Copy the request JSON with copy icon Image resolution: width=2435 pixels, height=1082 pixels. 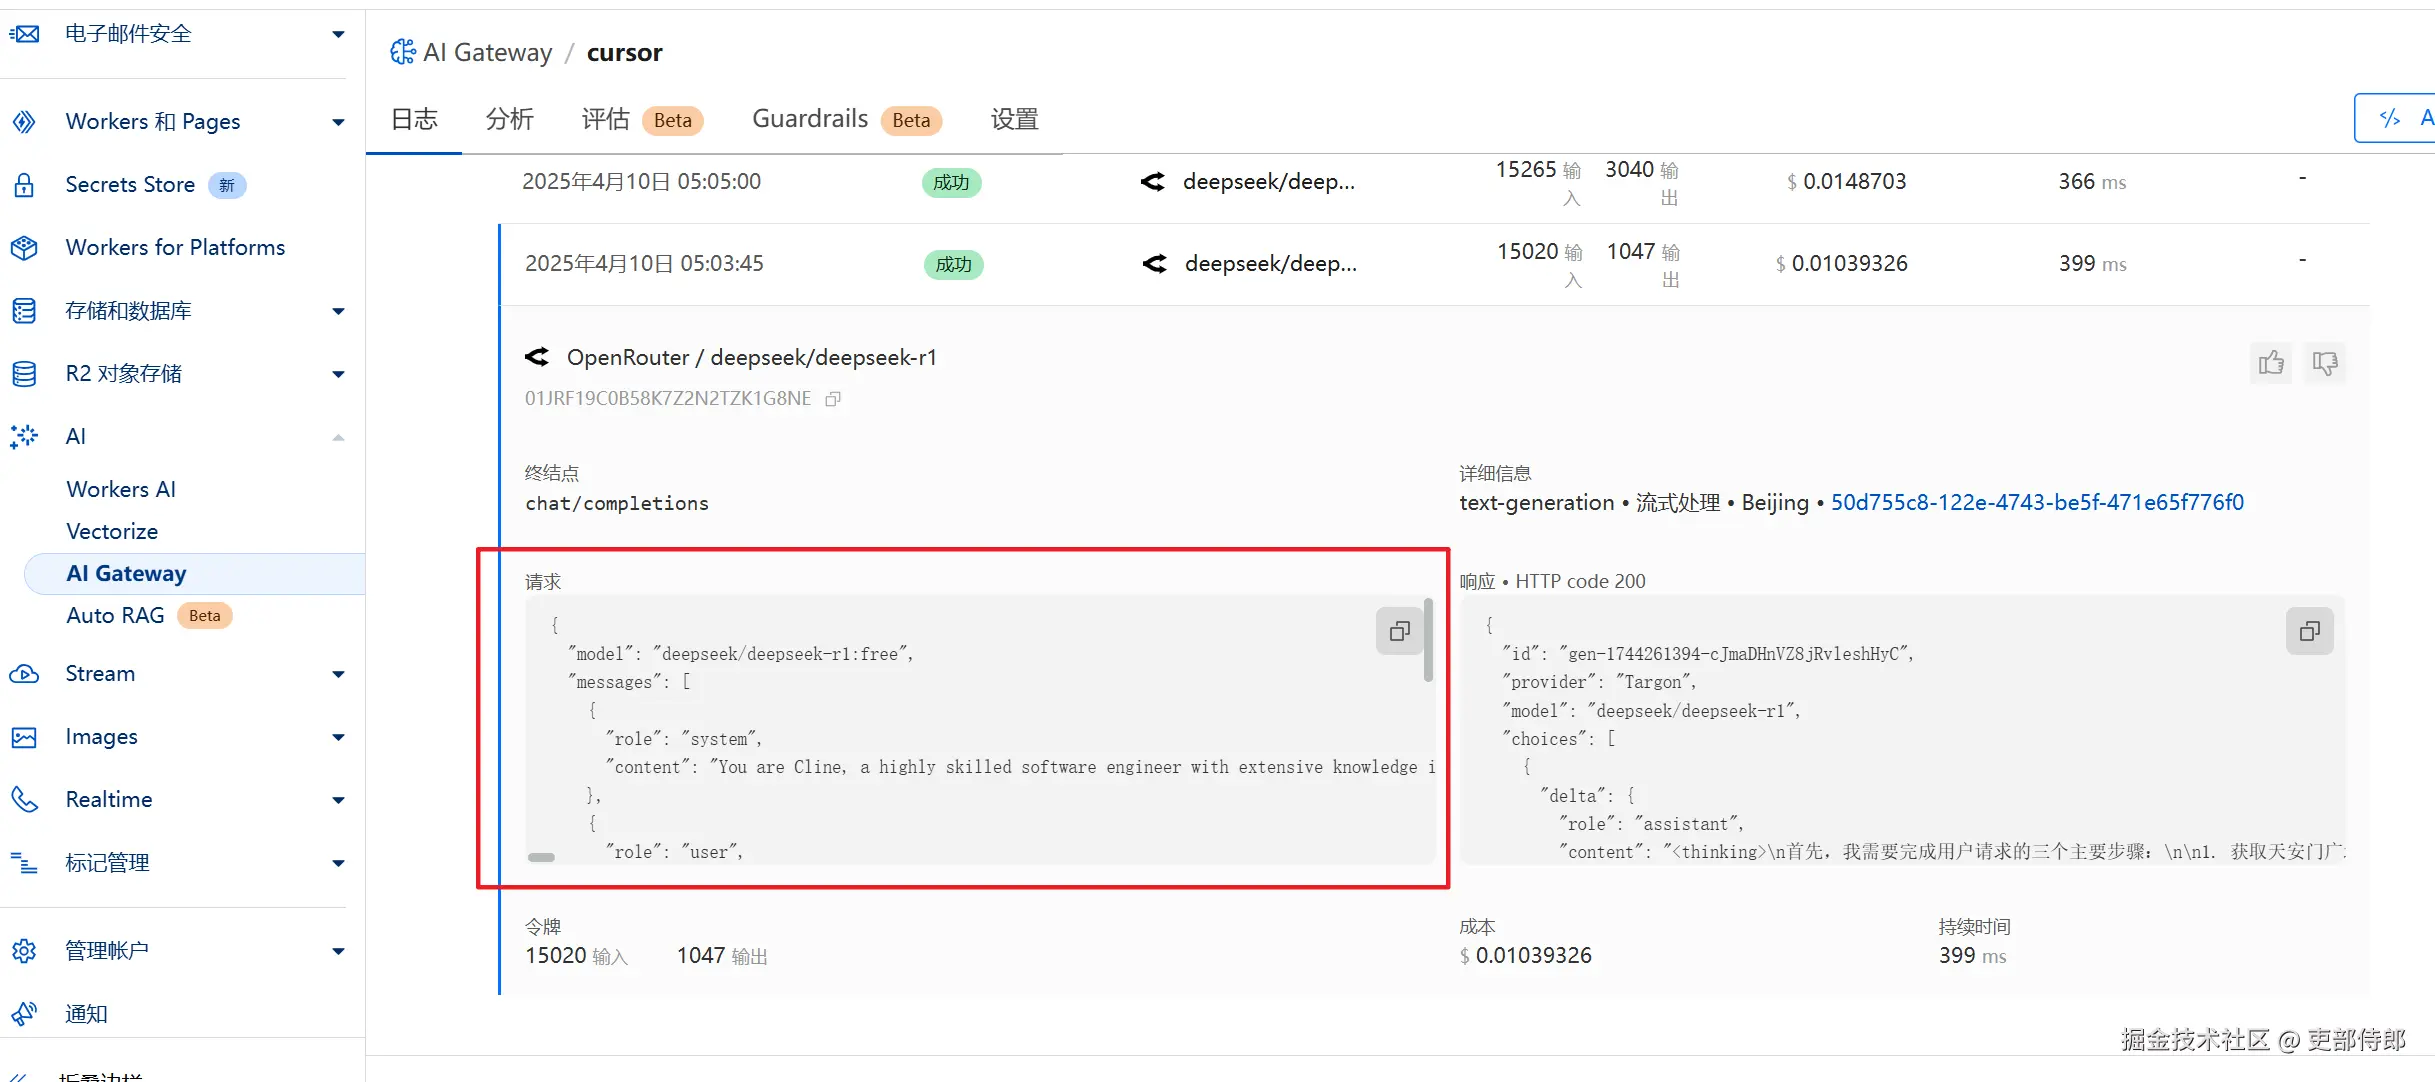(1399, 631)
